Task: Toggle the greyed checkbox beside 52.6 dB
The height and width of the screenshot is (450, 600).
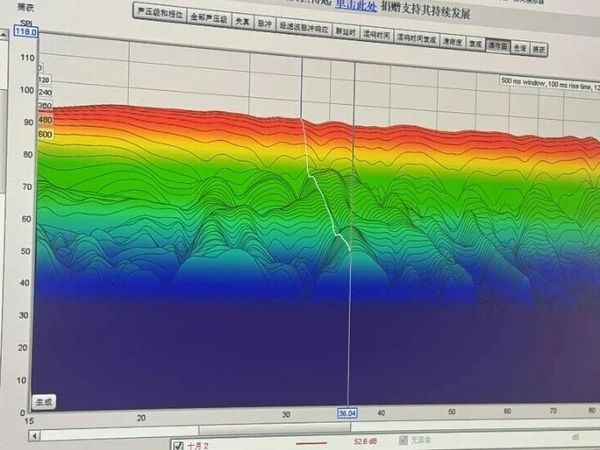Action: coord(403,440)
